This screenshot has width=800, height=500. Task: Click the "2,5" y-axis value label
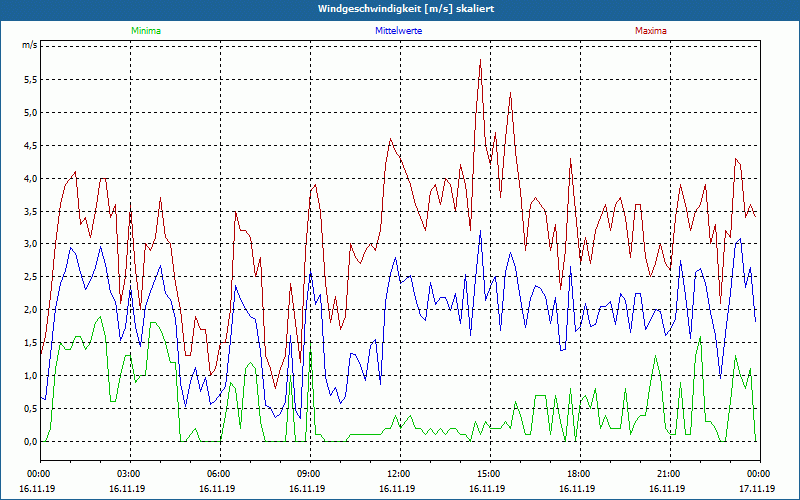pyautogui.click(x=29, y=277)
